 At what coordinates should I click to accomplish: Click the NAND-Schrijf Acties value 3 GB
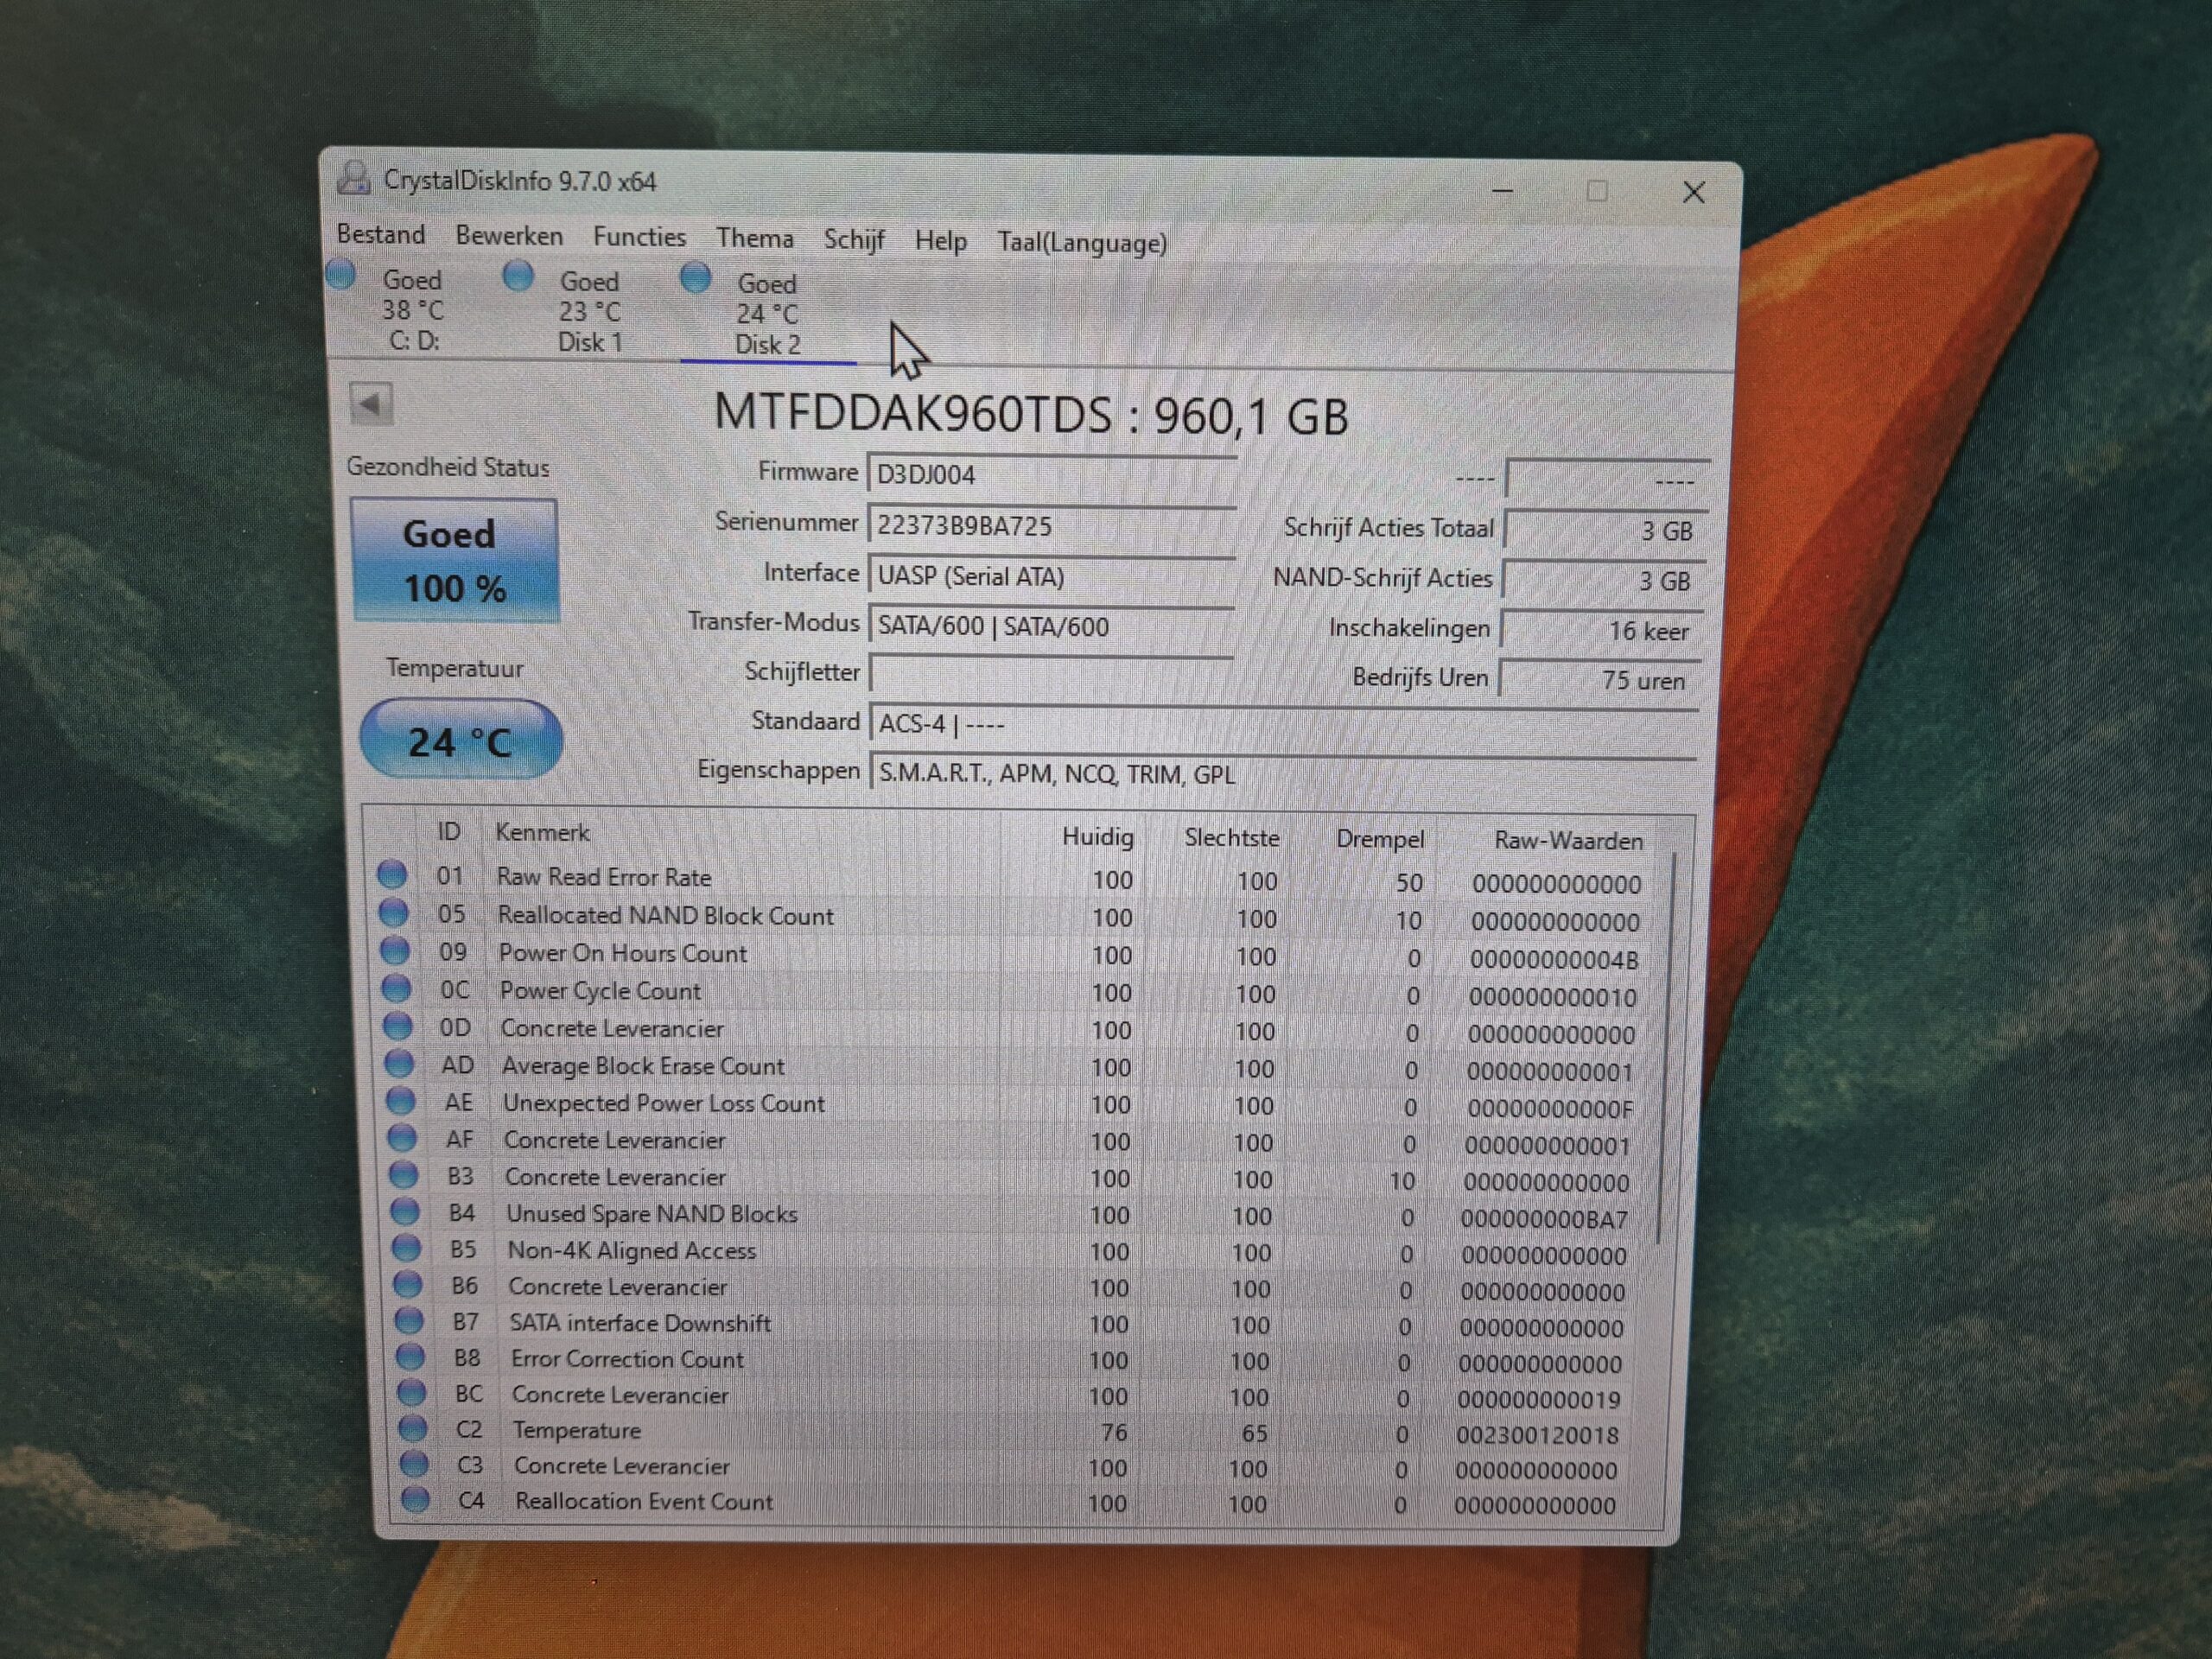[1603, 580]
